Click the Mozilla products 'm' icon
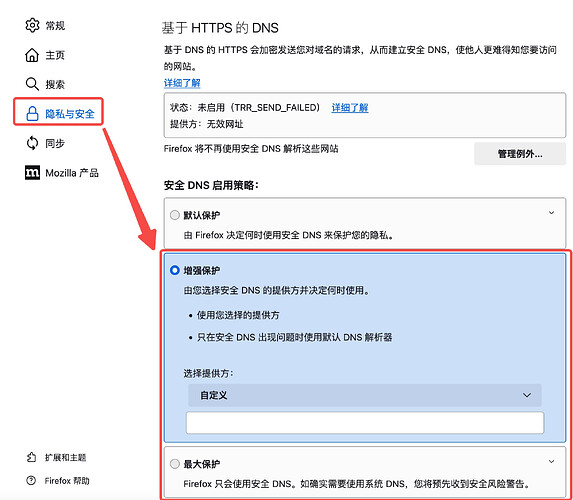The image size is (573, 500). pos(32,173)
